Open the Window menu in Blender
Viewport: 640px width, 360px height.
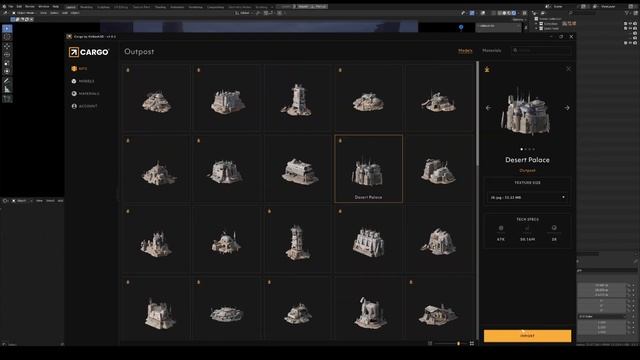[x=44, y=7]
